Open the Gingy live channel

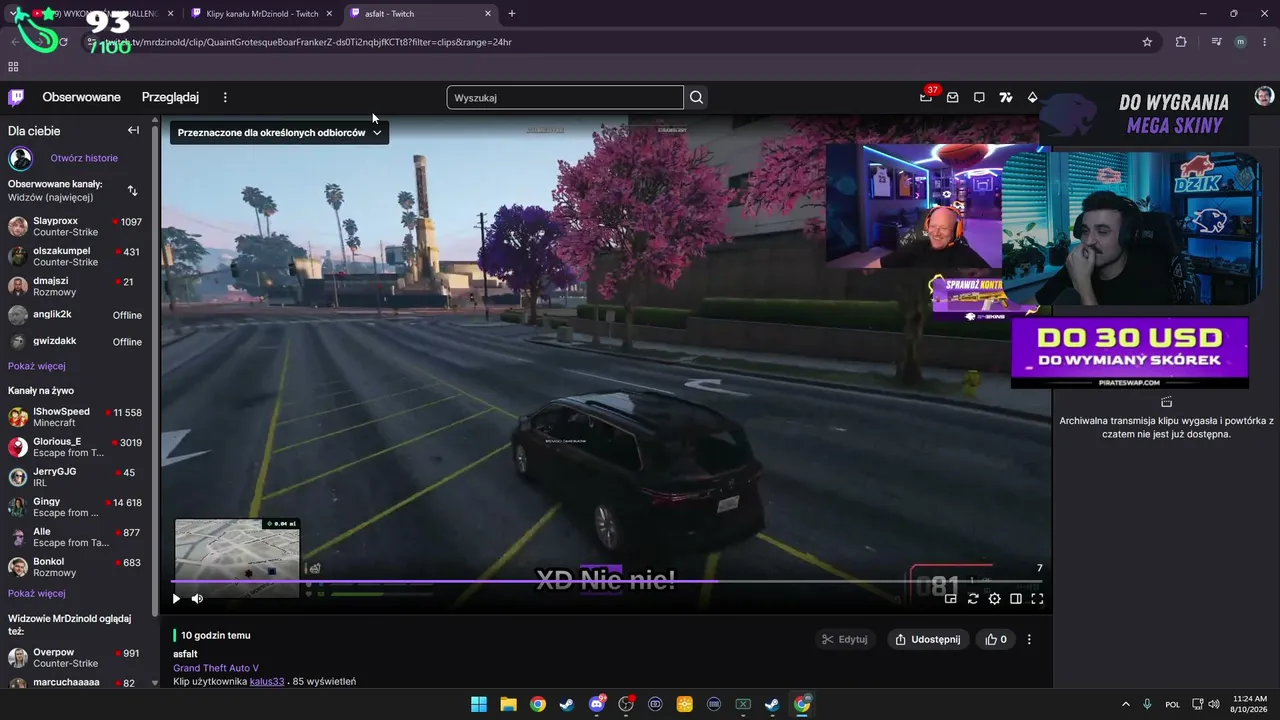pos(75,507)
